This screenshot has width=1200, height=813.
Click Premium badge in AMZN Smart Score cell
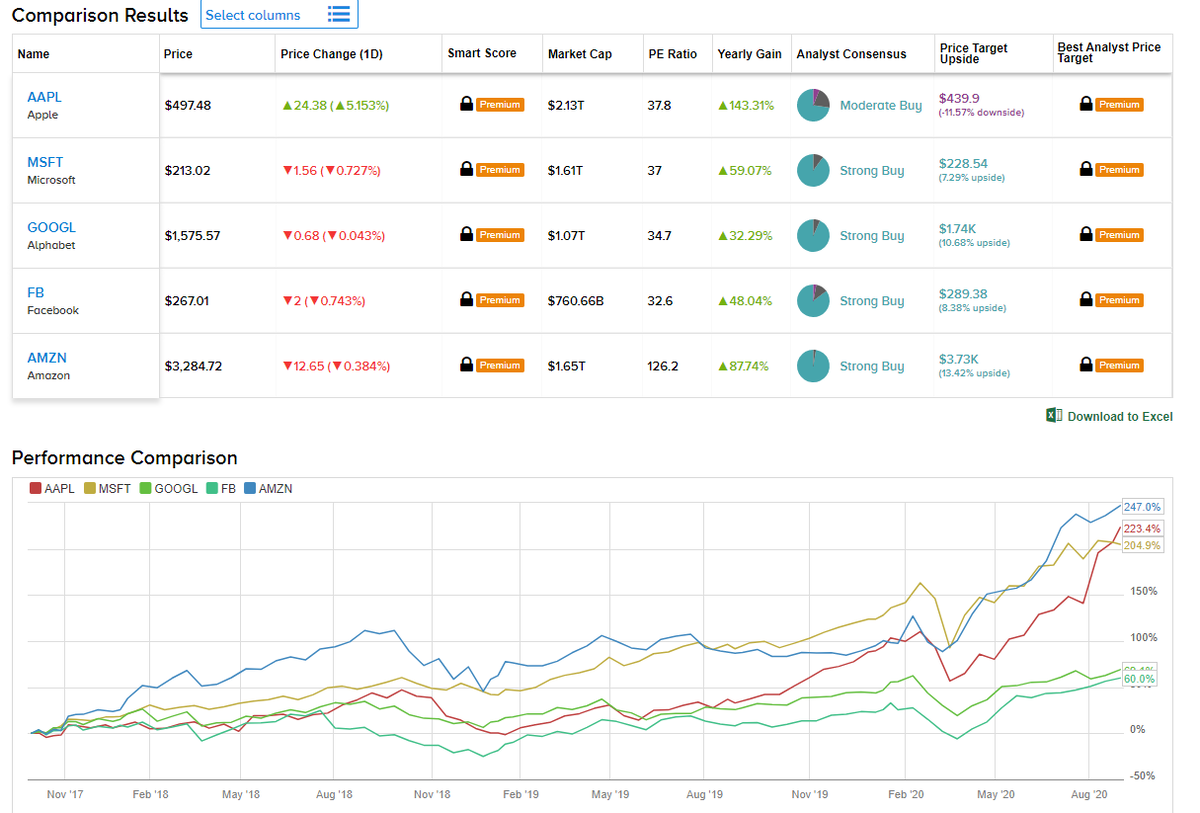click(x=500, y=365)
